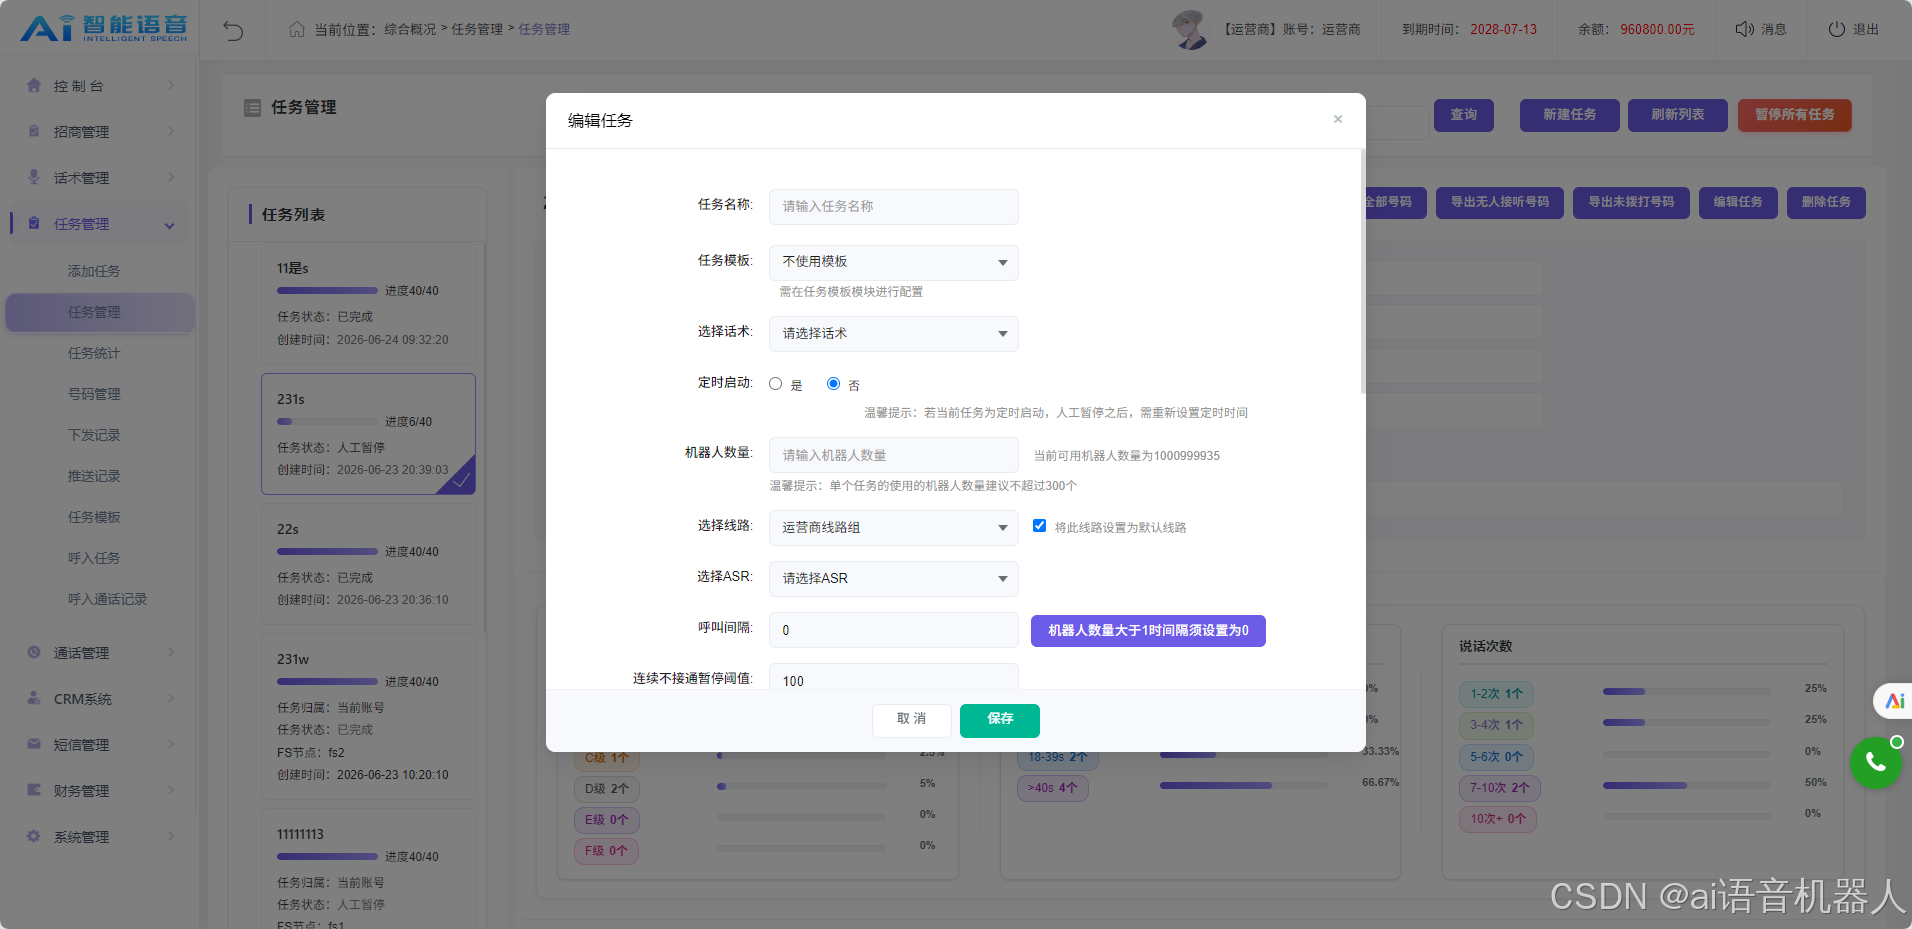Click the back arrow icon in header
1912x929 pixels.
(233, 30)
